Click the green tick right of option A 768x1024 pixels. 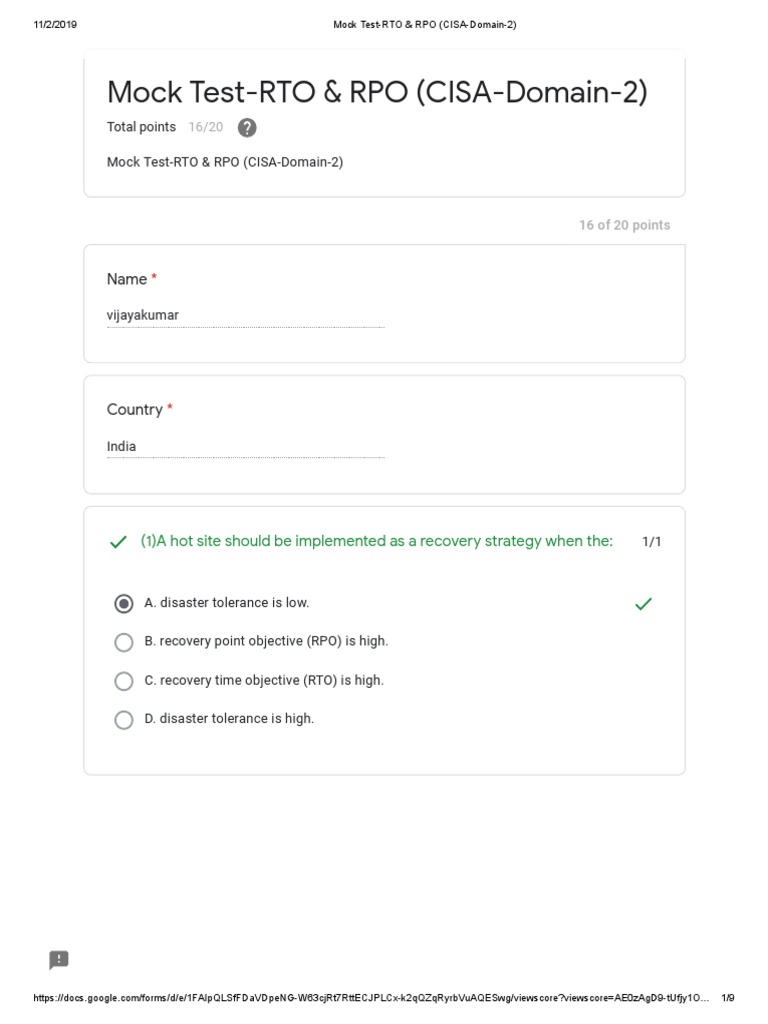pos(643,603)
